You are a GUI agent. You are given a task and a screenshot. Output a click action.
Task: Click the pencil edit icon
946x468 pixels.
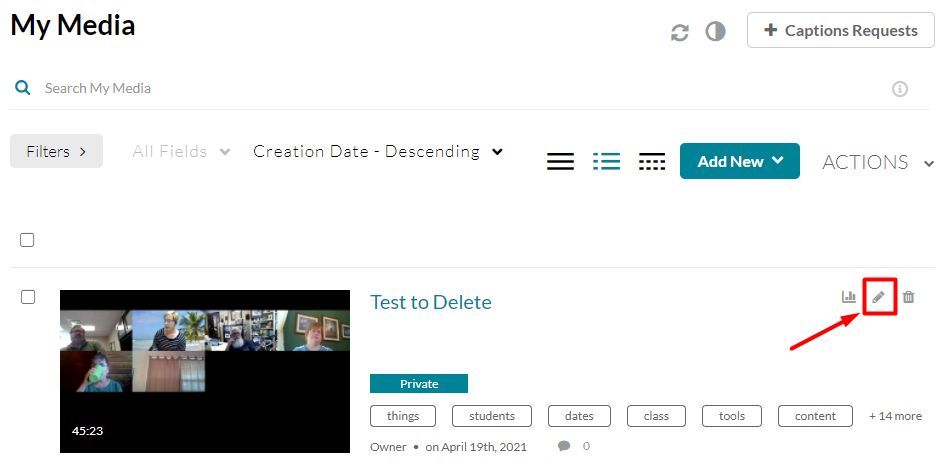coord(878,297)
